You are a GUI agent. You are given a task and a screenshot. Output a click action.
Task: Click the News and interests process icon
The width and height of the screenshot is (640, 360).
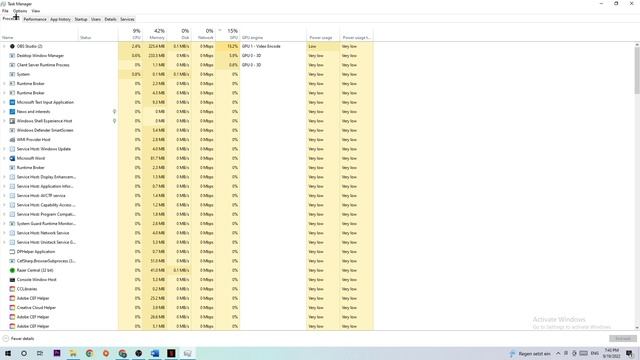coord(12,111)
